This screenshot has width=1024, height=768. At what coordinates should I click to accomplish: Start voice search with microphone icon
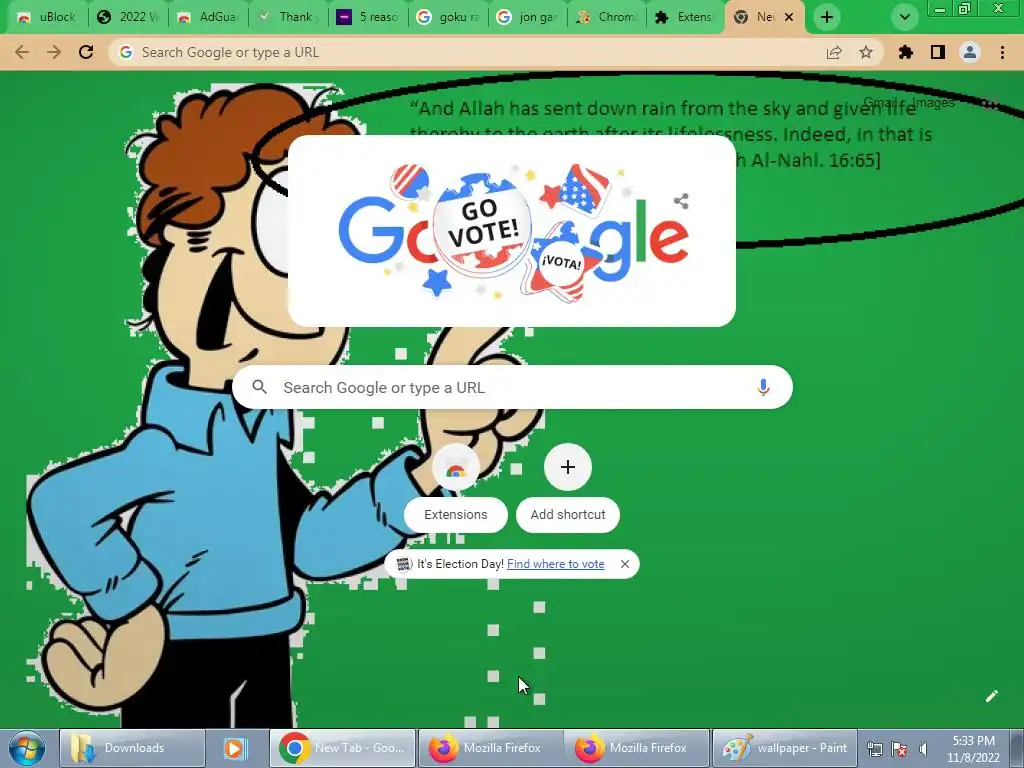click(x=763, y=387)
